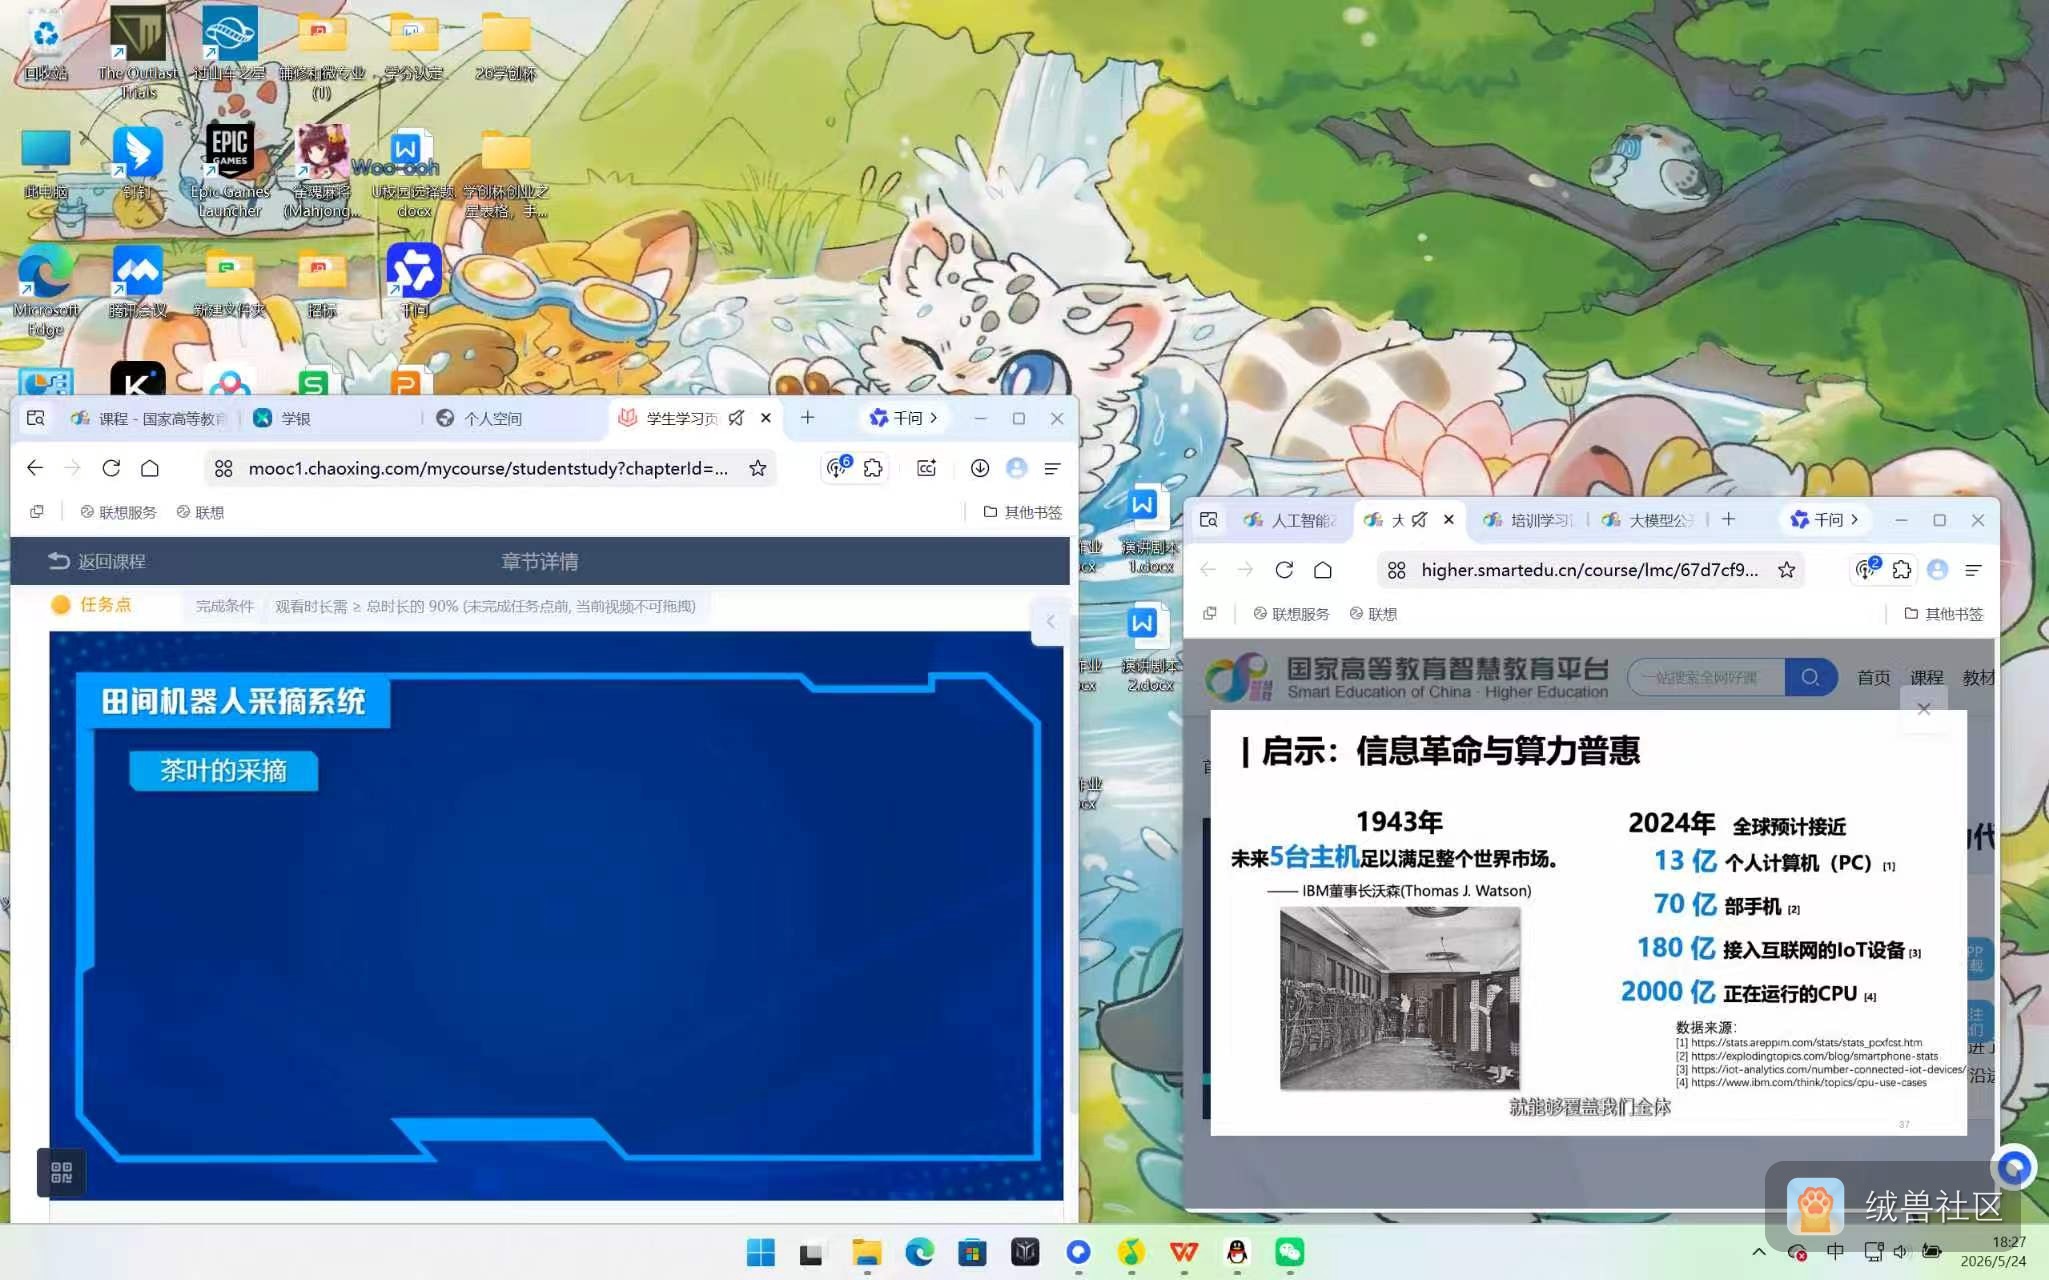
Task: Open 联想服务 bookmark in chaoxing window
Action: coord(118,512)
